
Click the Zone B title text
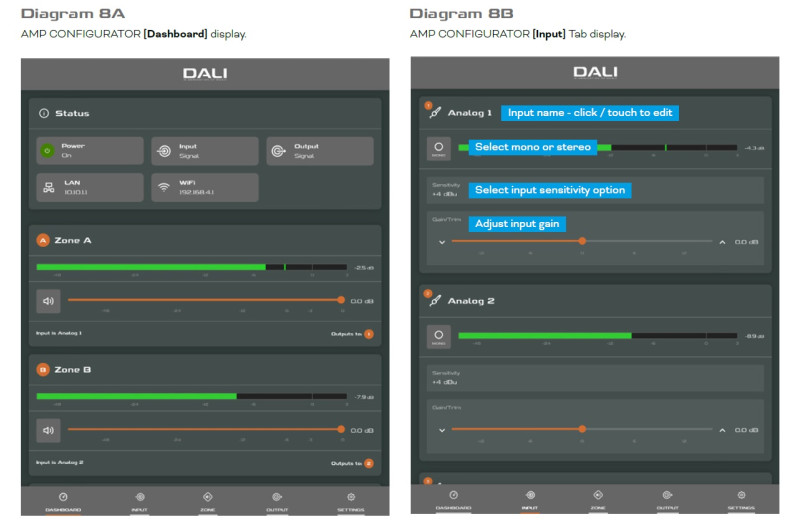[x=73, y=370]
